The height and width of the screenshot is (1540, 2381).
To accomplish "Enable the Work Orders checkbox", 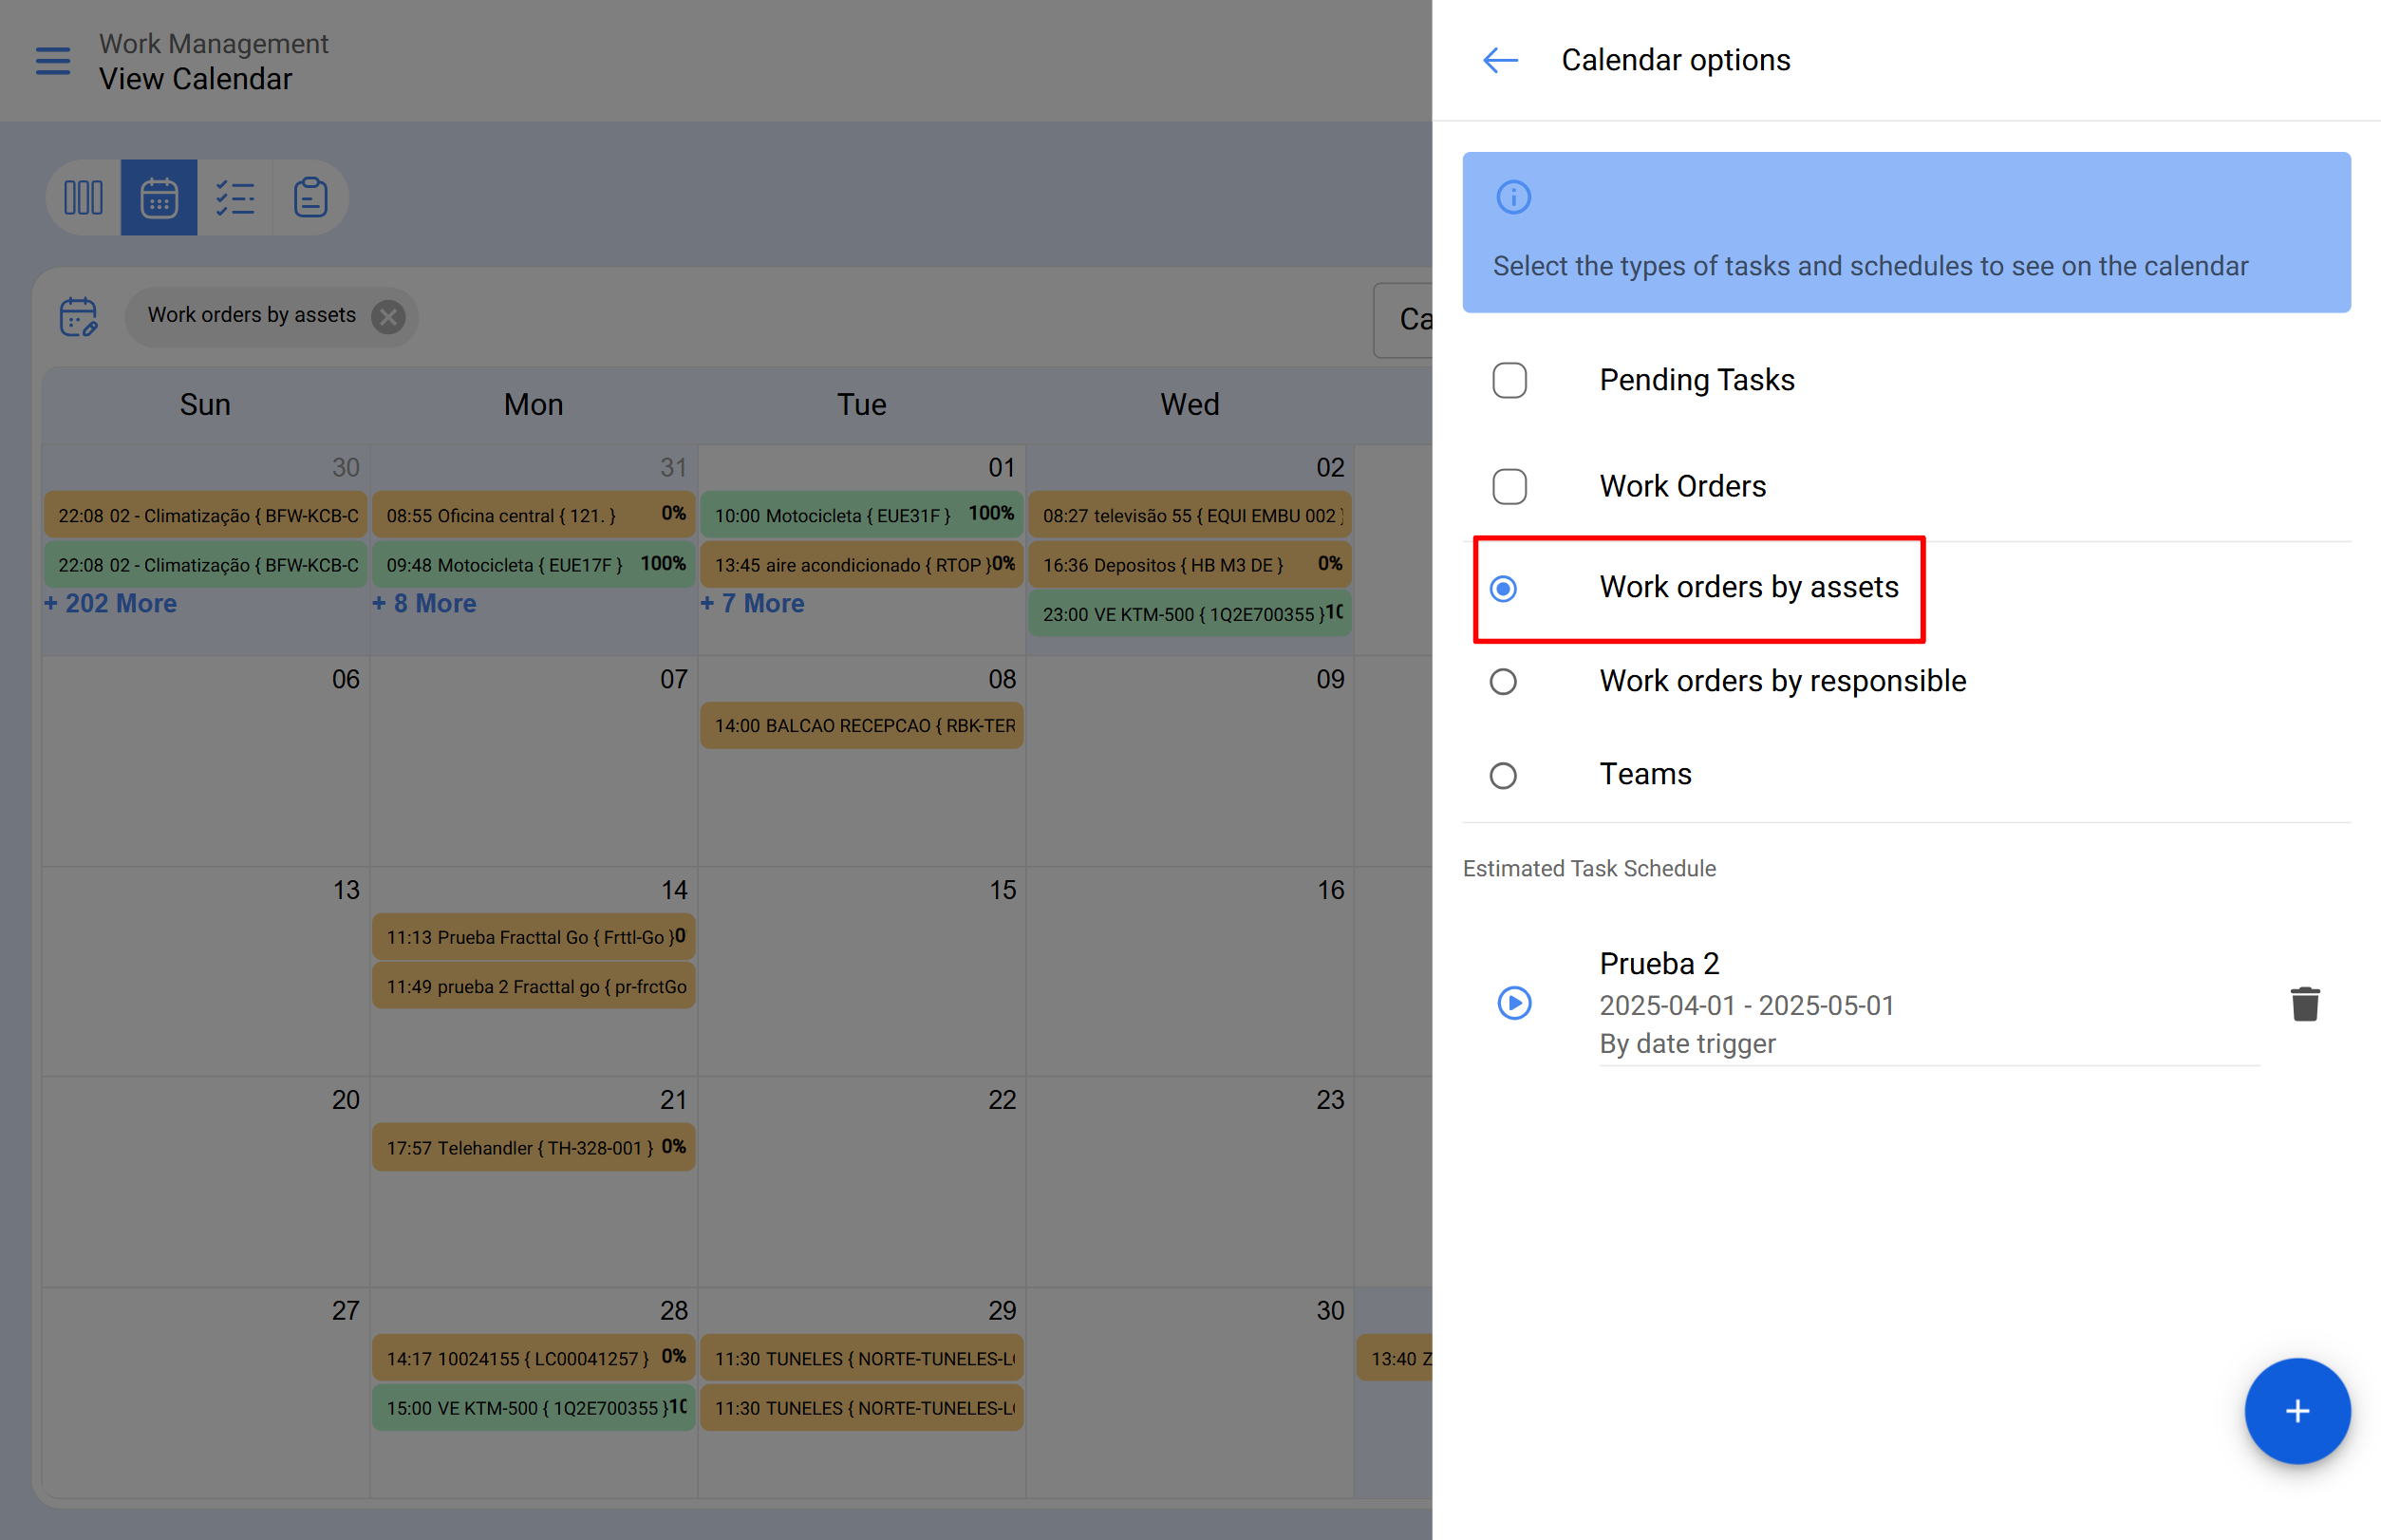I will [x=1509, y=486].
